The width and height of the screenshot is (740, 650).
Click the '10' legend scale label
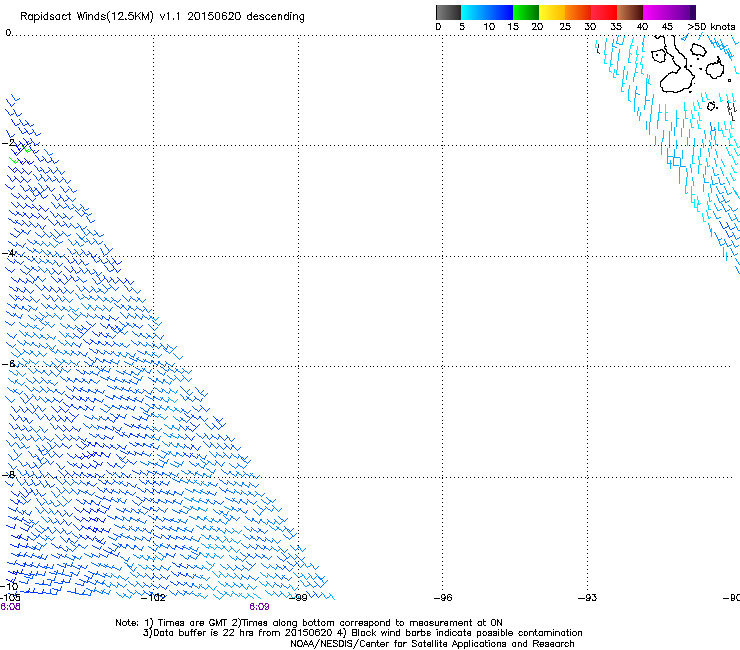(x=489, y=27)
